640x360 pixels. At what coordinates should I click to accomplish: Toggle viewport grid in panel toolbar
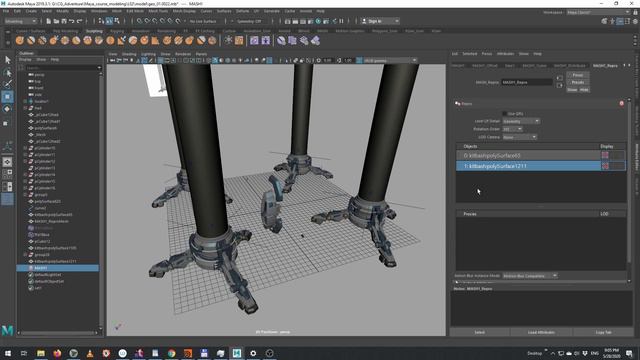point(160,60)
